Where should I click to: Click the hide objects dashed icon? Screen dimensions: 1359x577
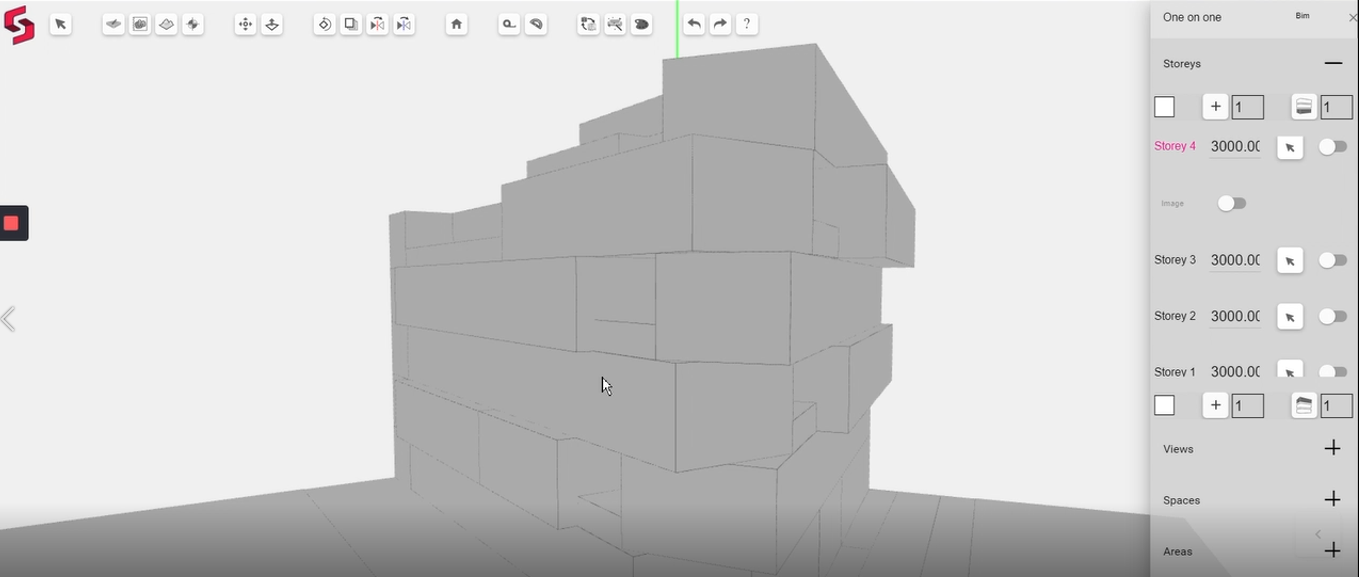[615, 24]
